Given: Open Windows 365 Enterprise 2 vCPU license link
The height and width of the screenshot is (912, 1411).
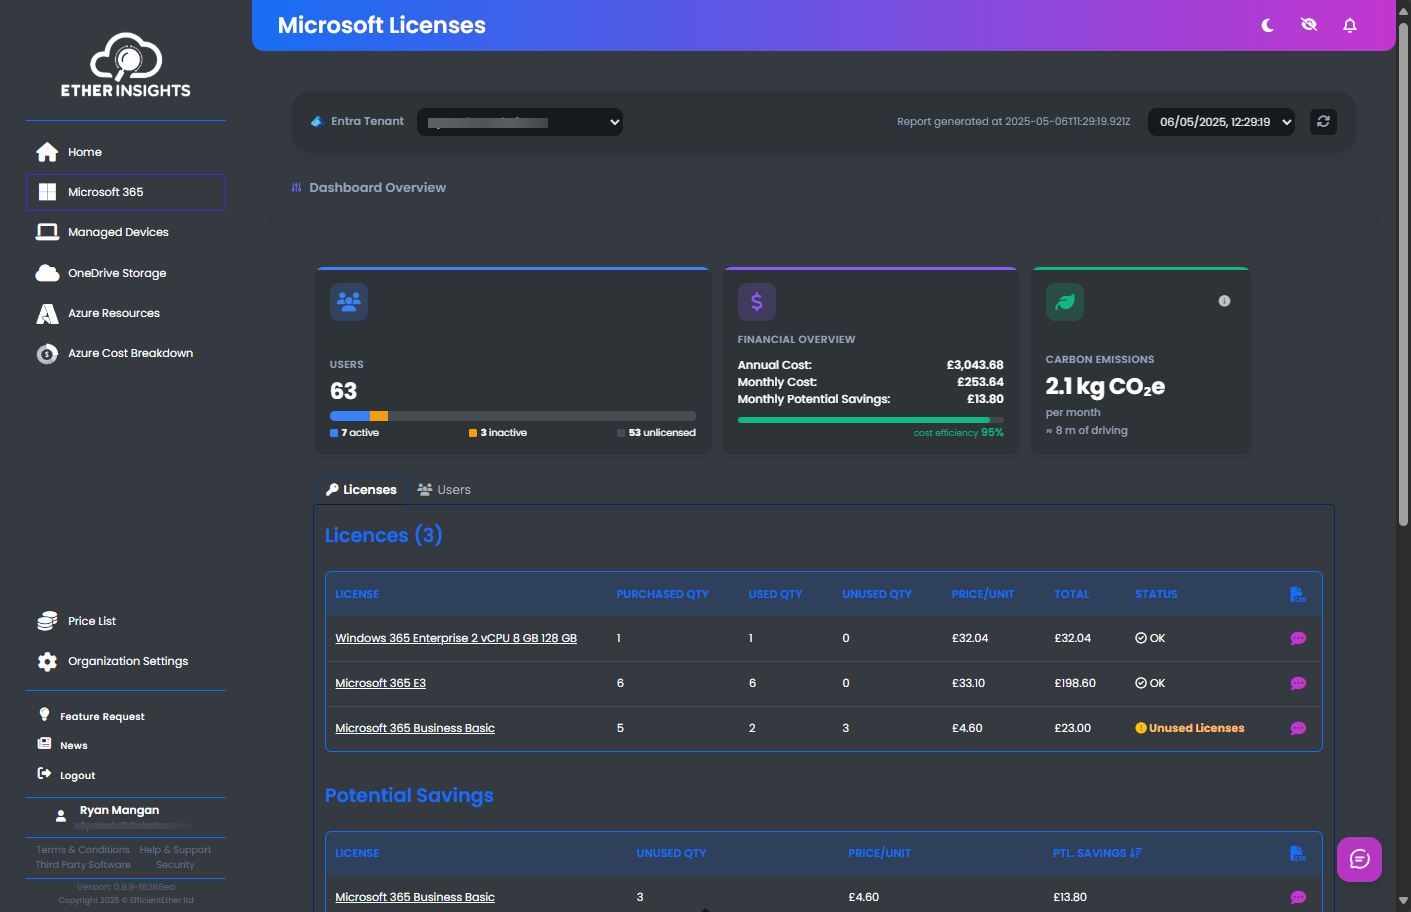Looking at the screenshot, I should (456, 638).
